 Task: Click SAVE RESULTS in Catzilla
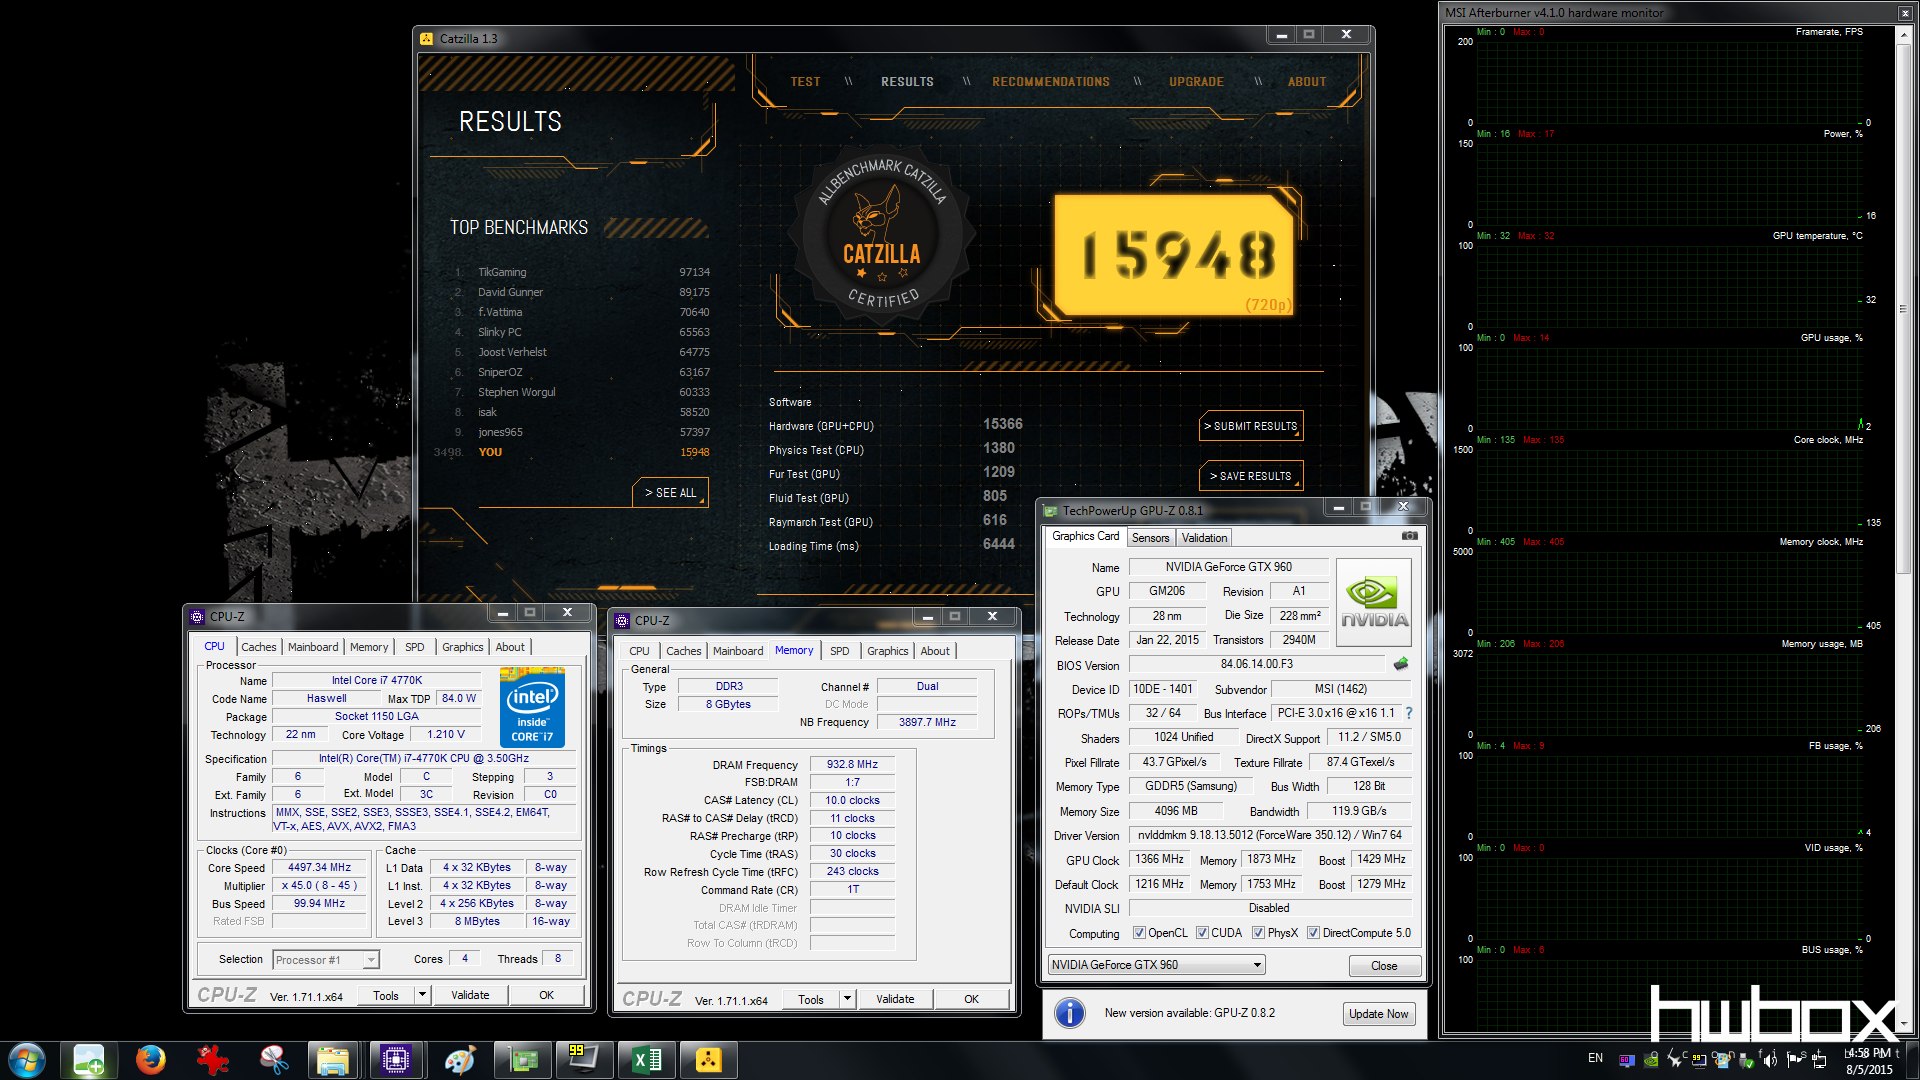[x=1251, y=476]
